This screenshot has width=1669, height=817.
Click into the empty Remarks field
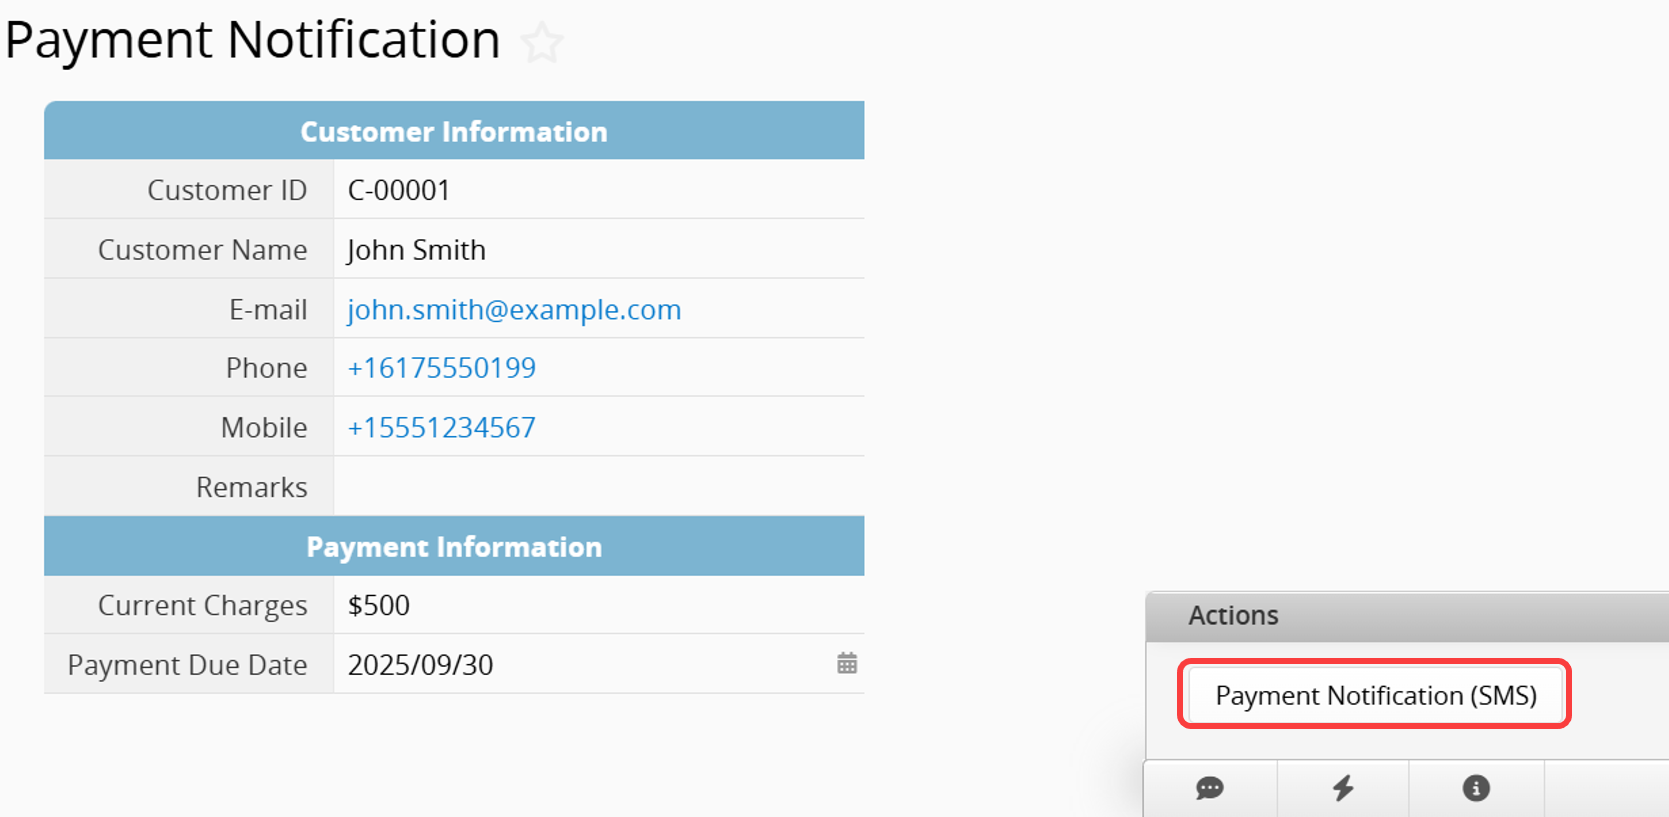(598, 487)
